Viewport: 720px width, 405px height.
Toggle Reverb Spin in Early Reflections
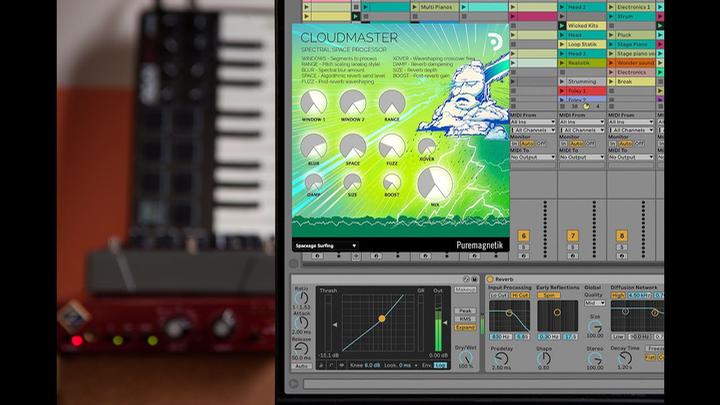pyautogui.click(x=549, y=295)
